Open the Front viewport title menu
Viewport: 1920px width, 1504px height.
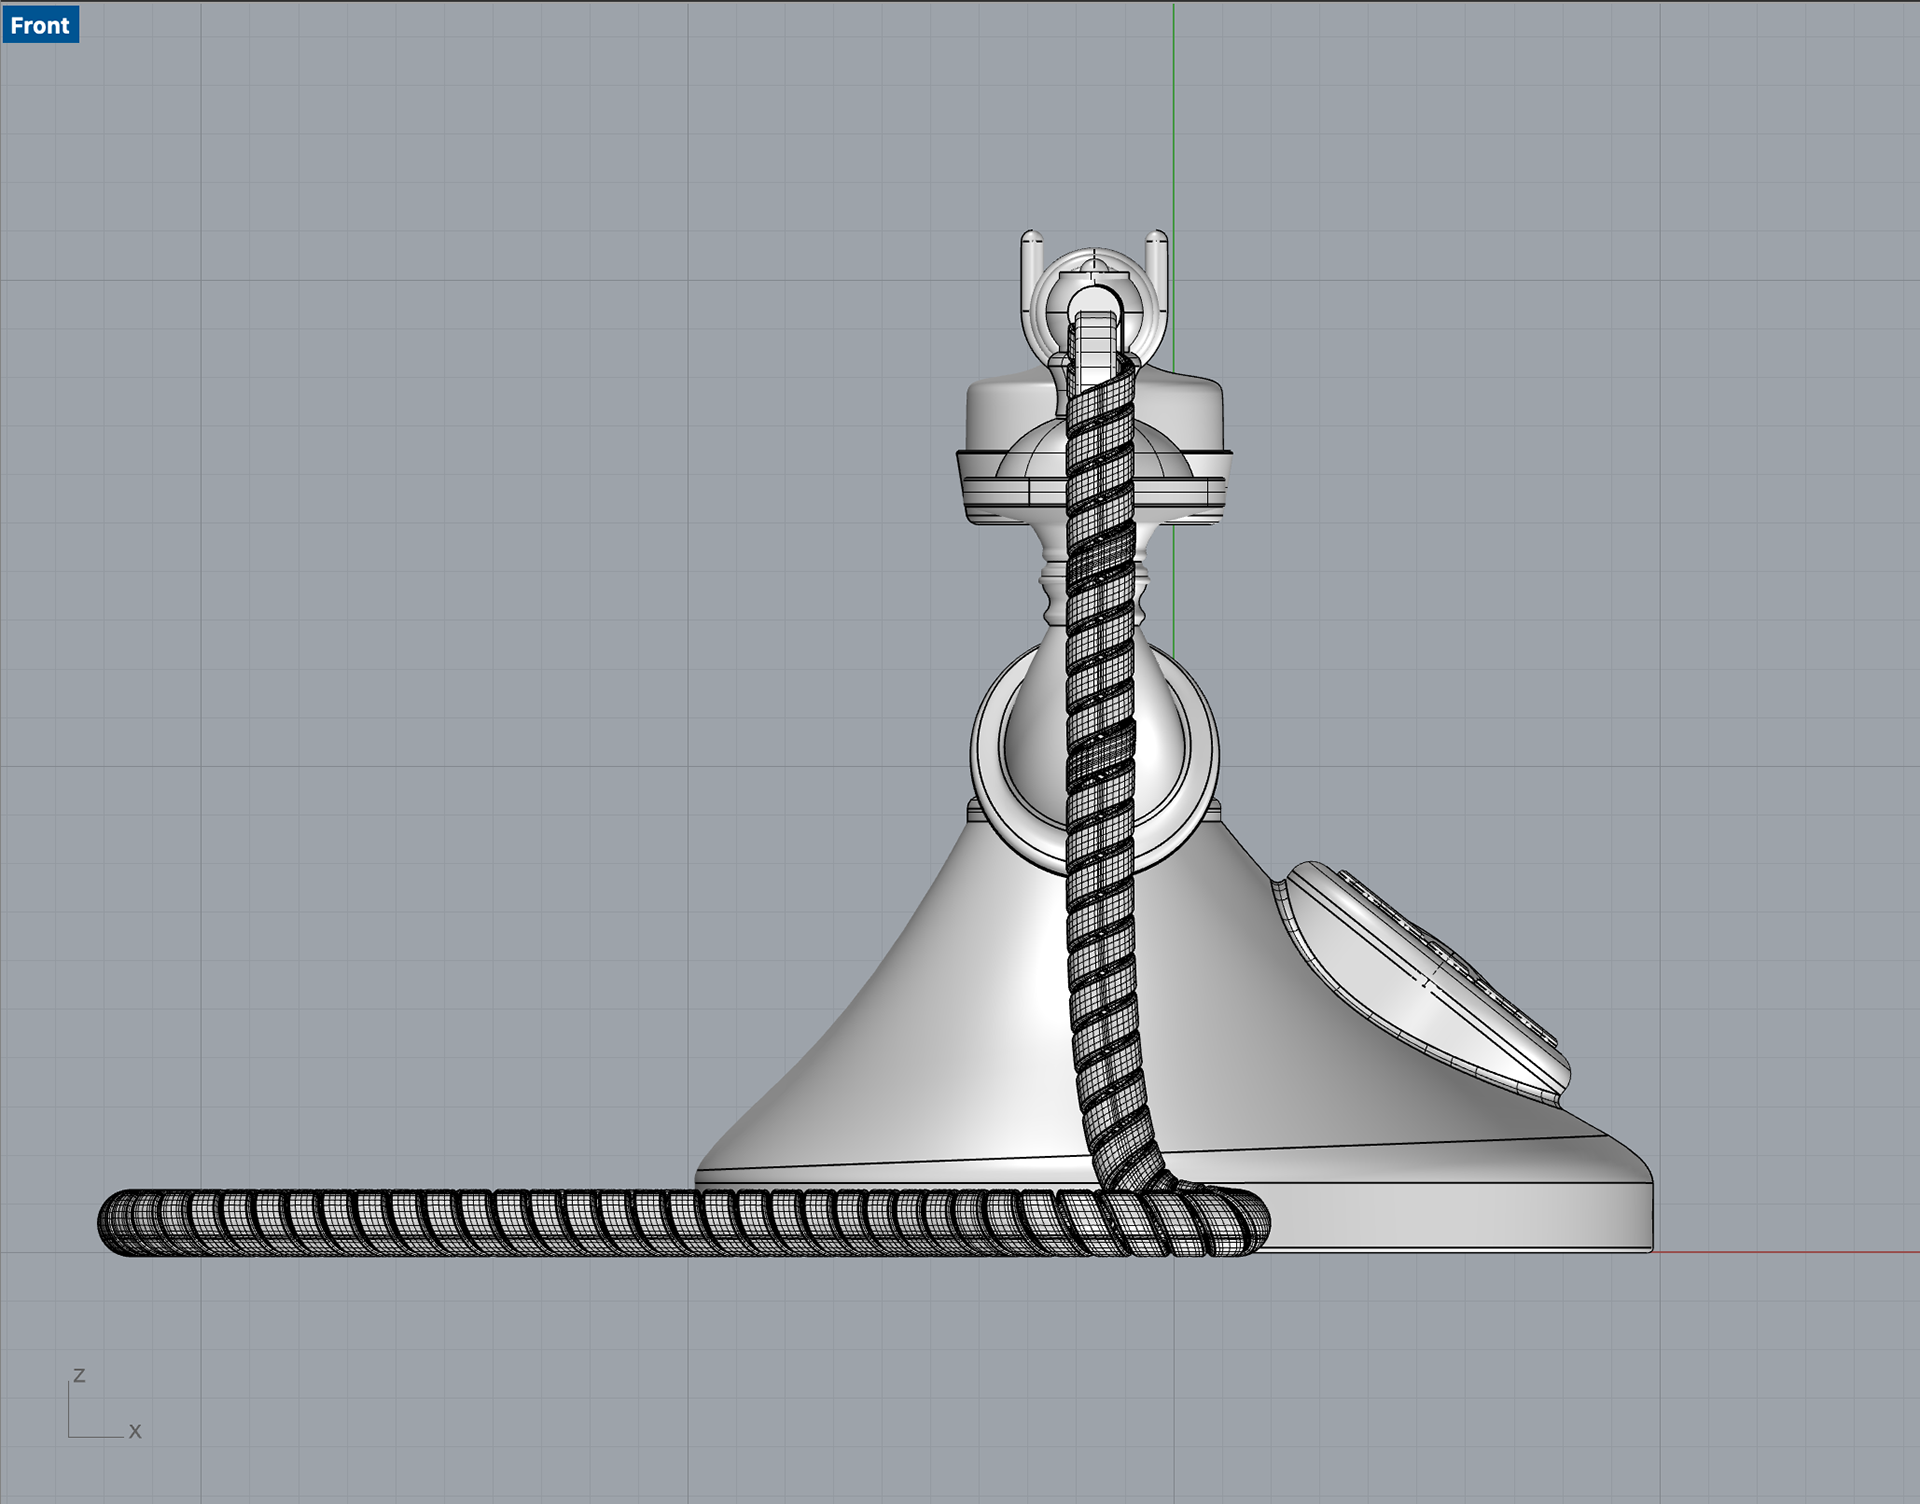click(x=40, y=25)
